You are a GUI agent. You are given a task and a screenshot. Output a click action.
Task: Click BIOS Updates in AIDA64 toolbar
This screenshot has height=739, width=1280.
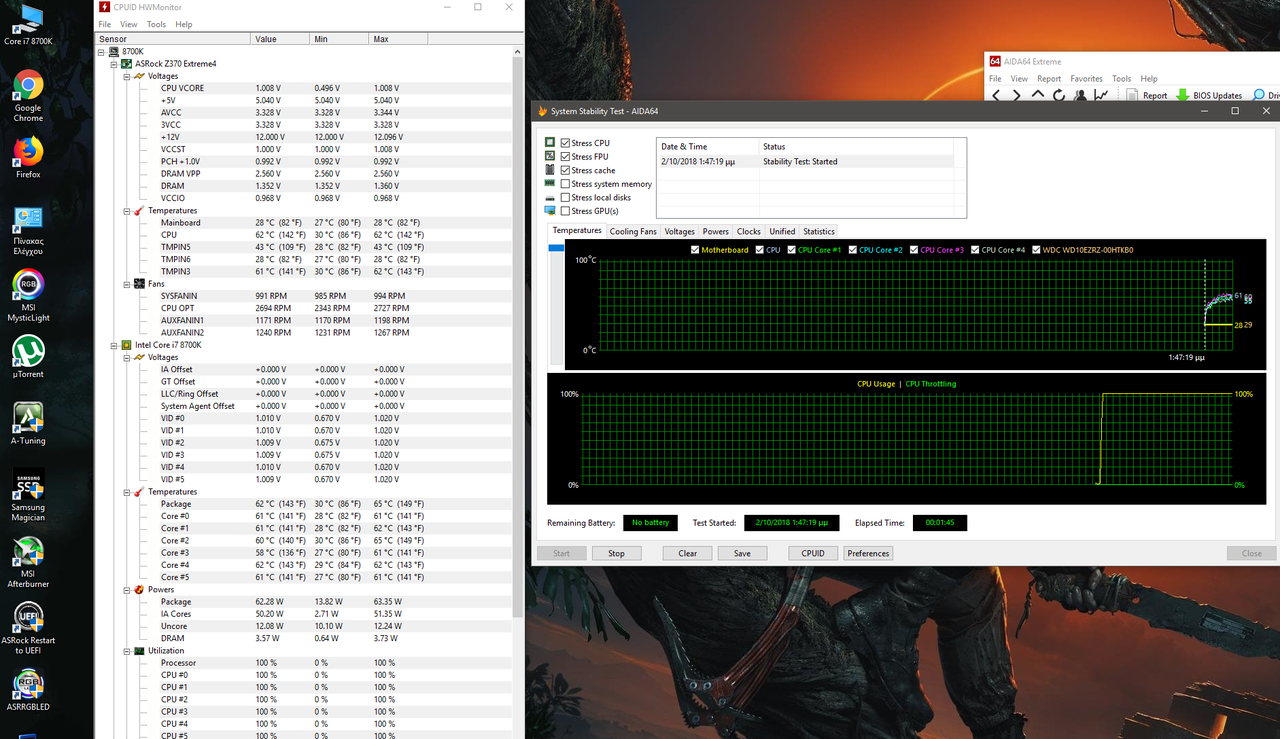tap(1209, 96)
